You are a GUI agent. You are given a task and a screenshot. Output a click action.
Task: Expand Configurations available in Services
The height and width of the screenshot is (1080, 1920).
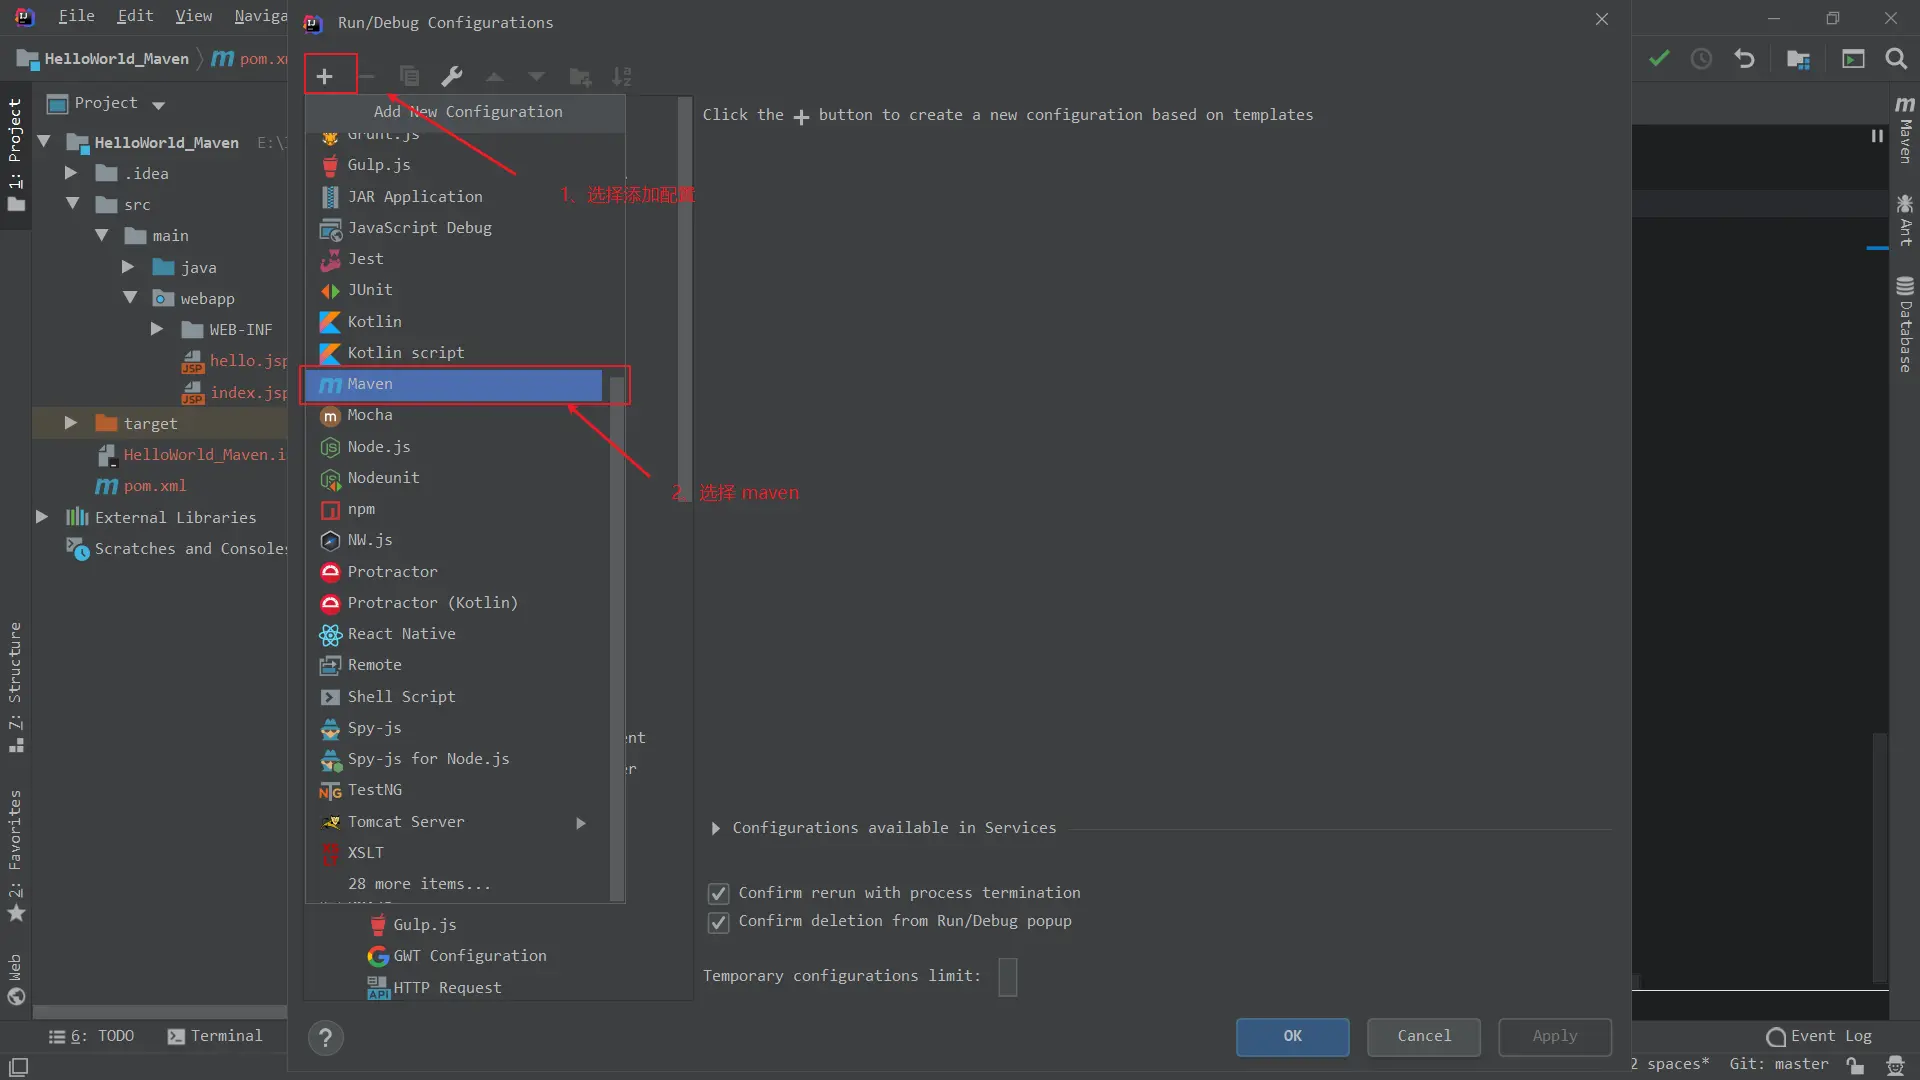coord(715,828)
